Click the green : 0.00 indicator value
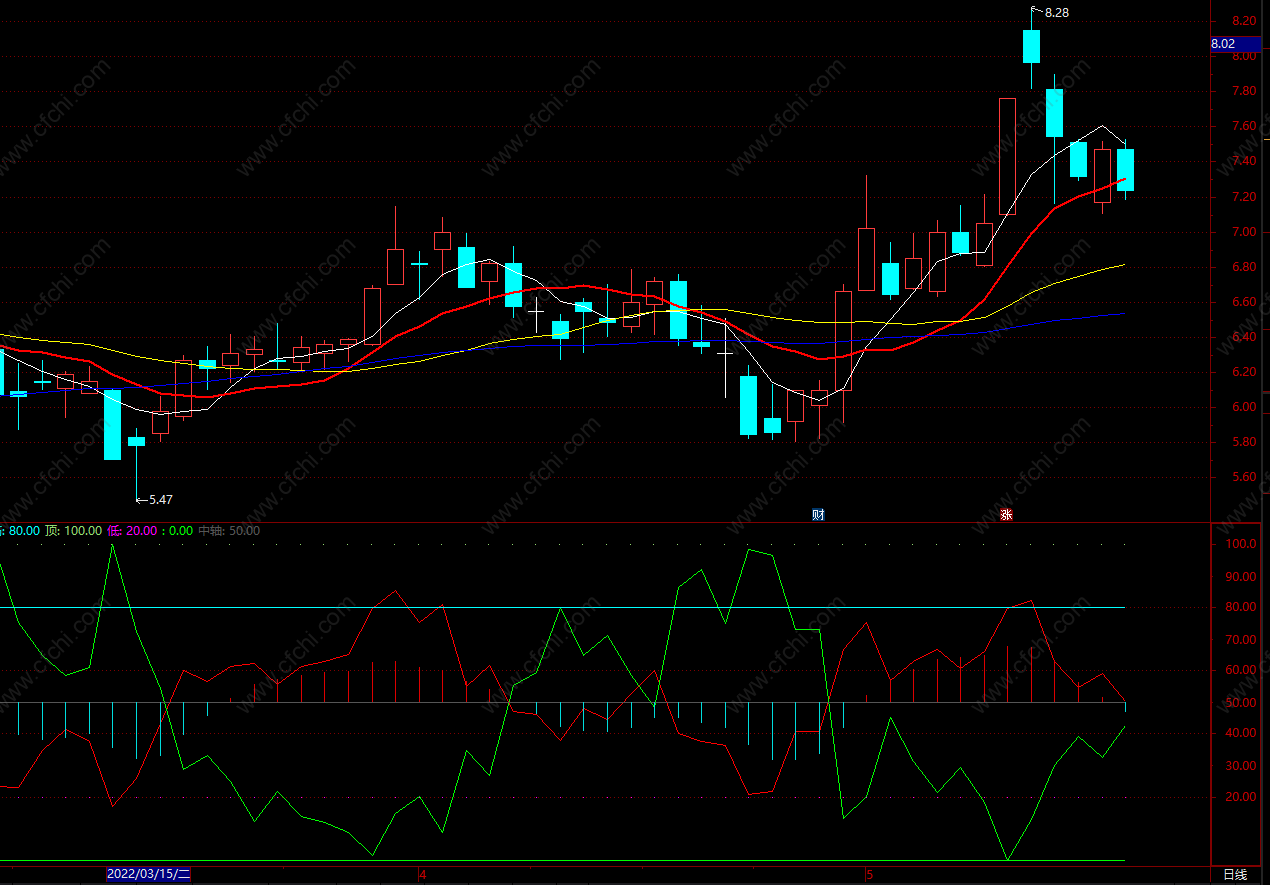The height and width of the screenshot is (885, 1270). pos(177,531)
